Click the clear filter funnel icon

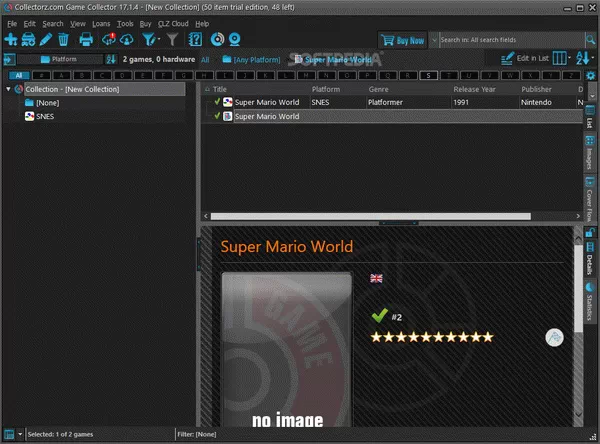point(172,40)
